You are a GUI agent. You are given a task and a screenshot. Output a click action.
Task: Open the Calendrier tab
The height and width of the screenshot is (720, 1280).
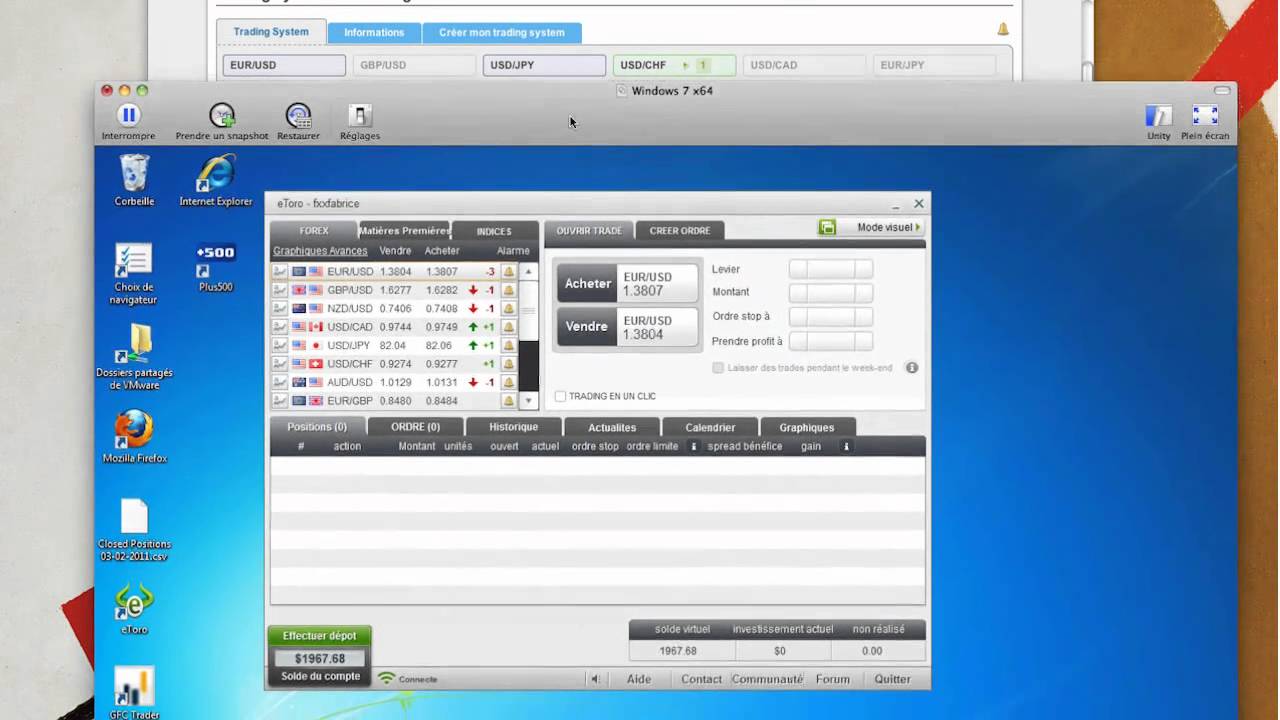[x=710, y=427]
